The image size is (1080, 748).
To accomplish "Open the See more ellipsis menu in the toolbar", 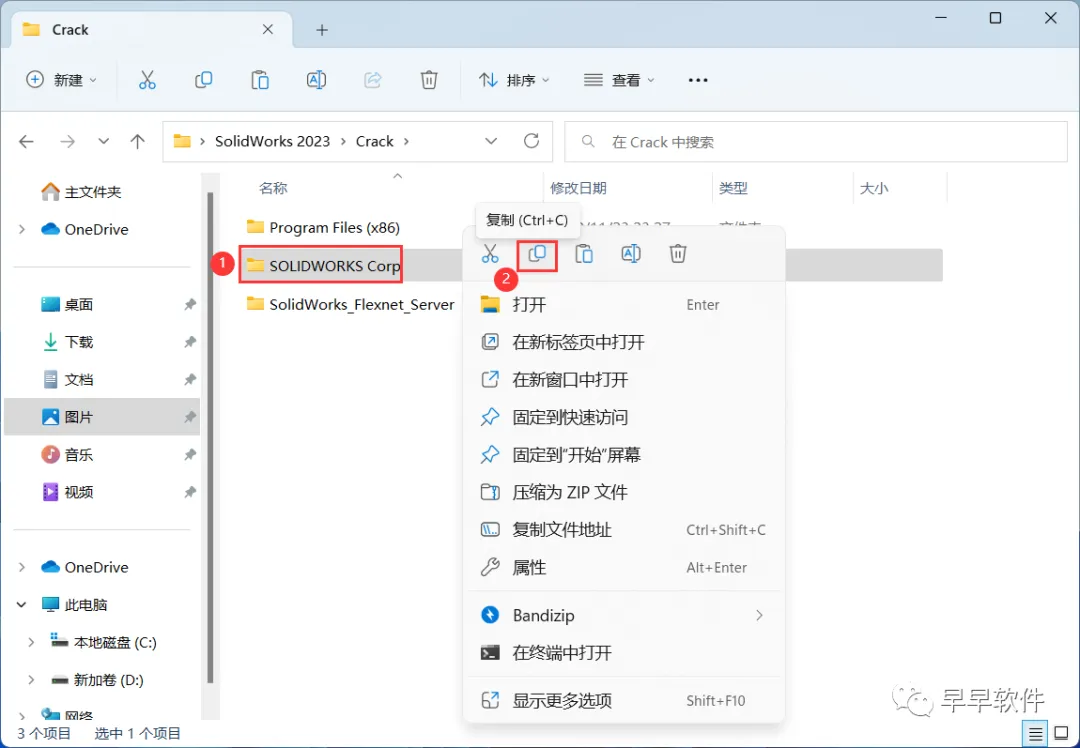I will click(x=698, y=80).
